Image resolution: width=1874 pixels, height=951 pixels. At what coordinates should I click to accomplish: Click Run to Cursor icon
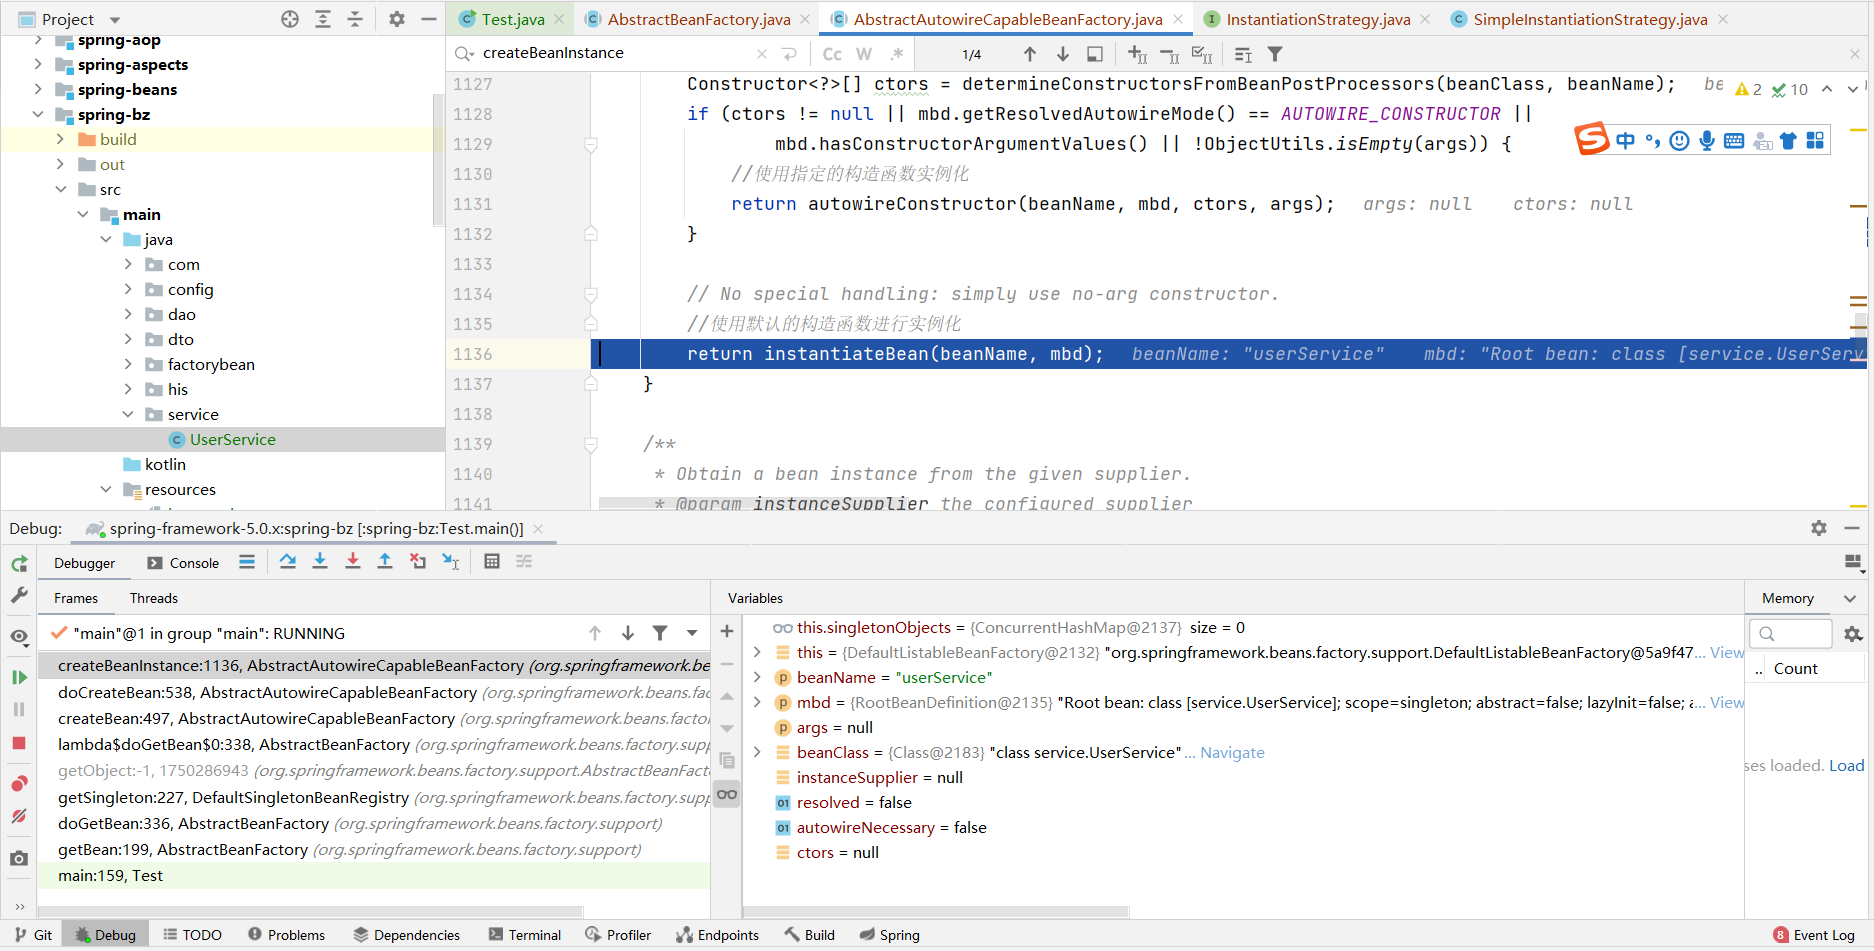[451, 562]
